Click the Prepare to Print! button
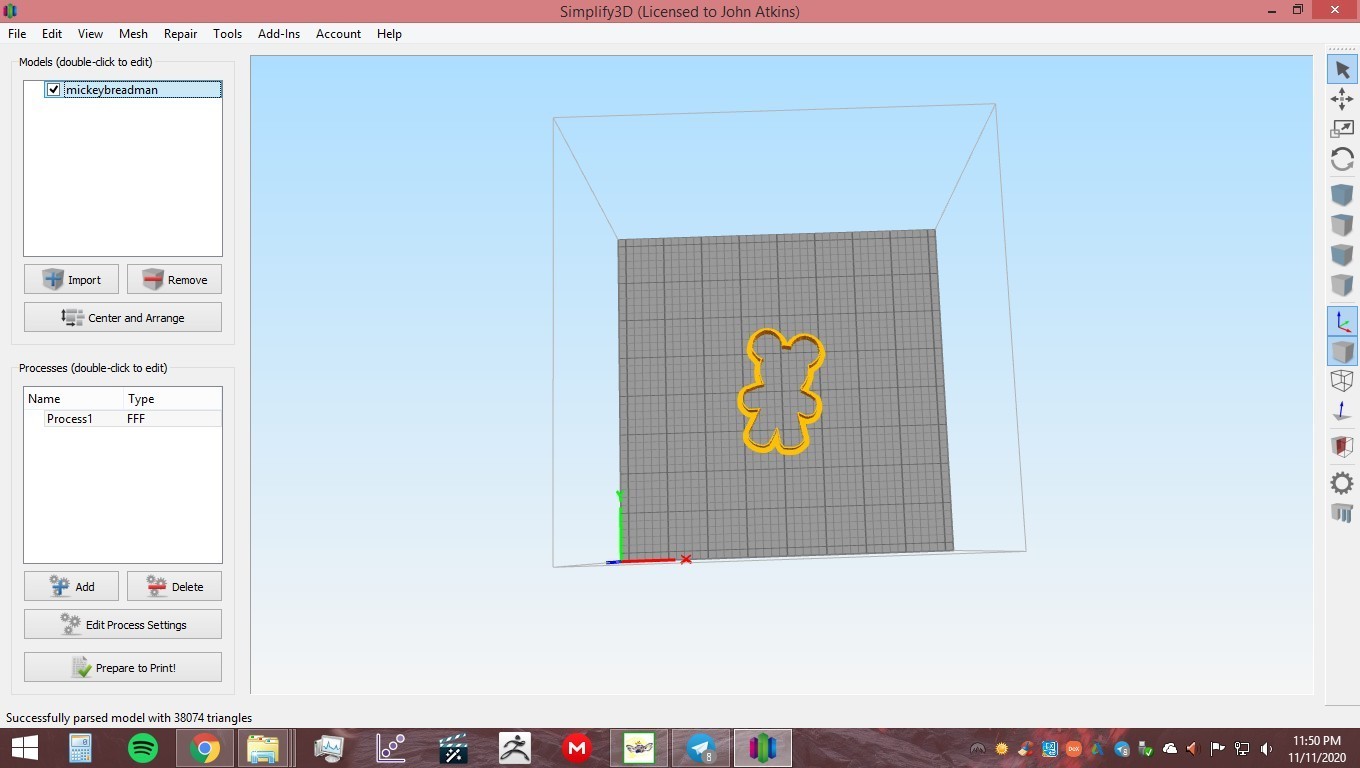Image resolution: width=1360 pixels, height=768 pixels. (123, 667)
